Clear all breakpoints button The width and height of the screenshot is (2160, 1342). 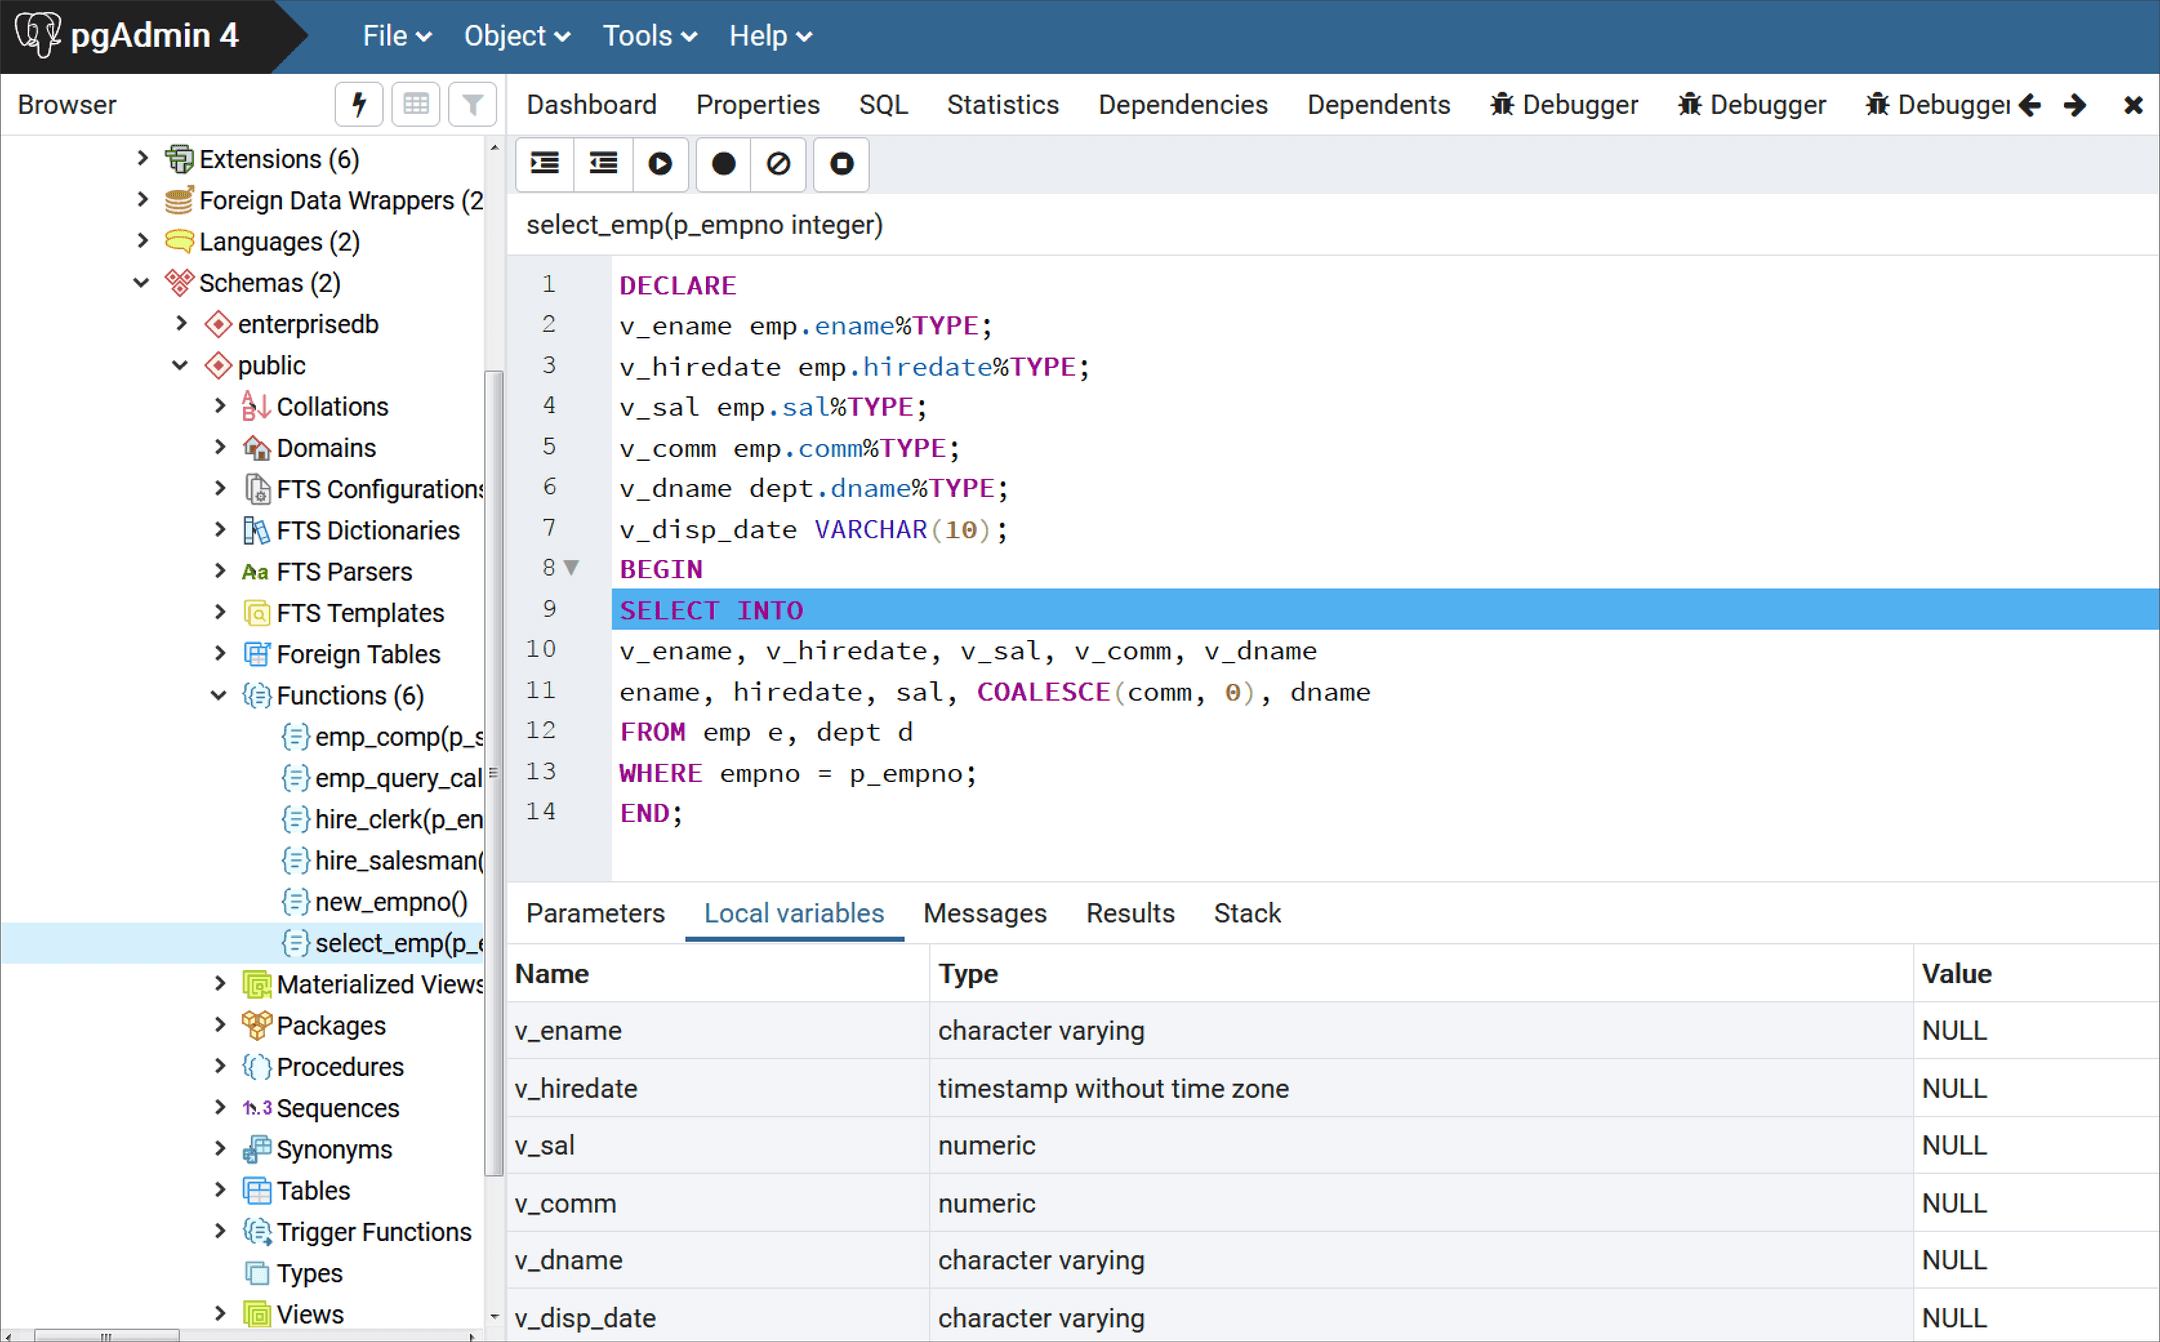pyautogui.click(x=779, y=163)
